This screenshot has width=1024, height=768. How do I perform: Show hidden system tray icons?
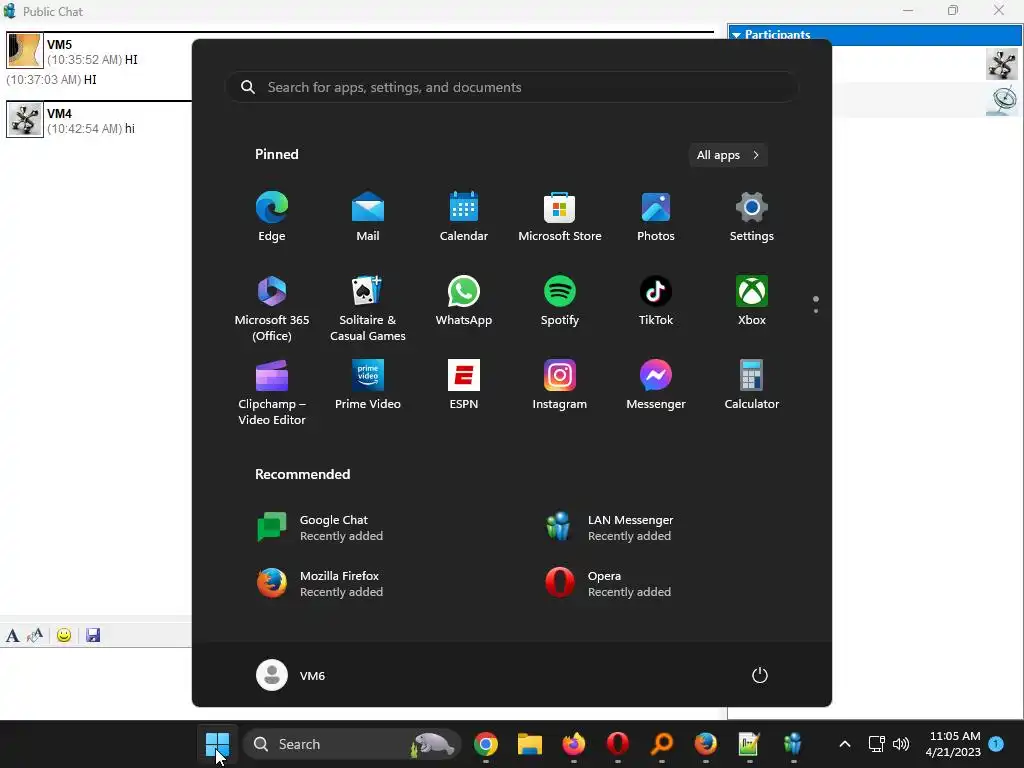[844, 744]
